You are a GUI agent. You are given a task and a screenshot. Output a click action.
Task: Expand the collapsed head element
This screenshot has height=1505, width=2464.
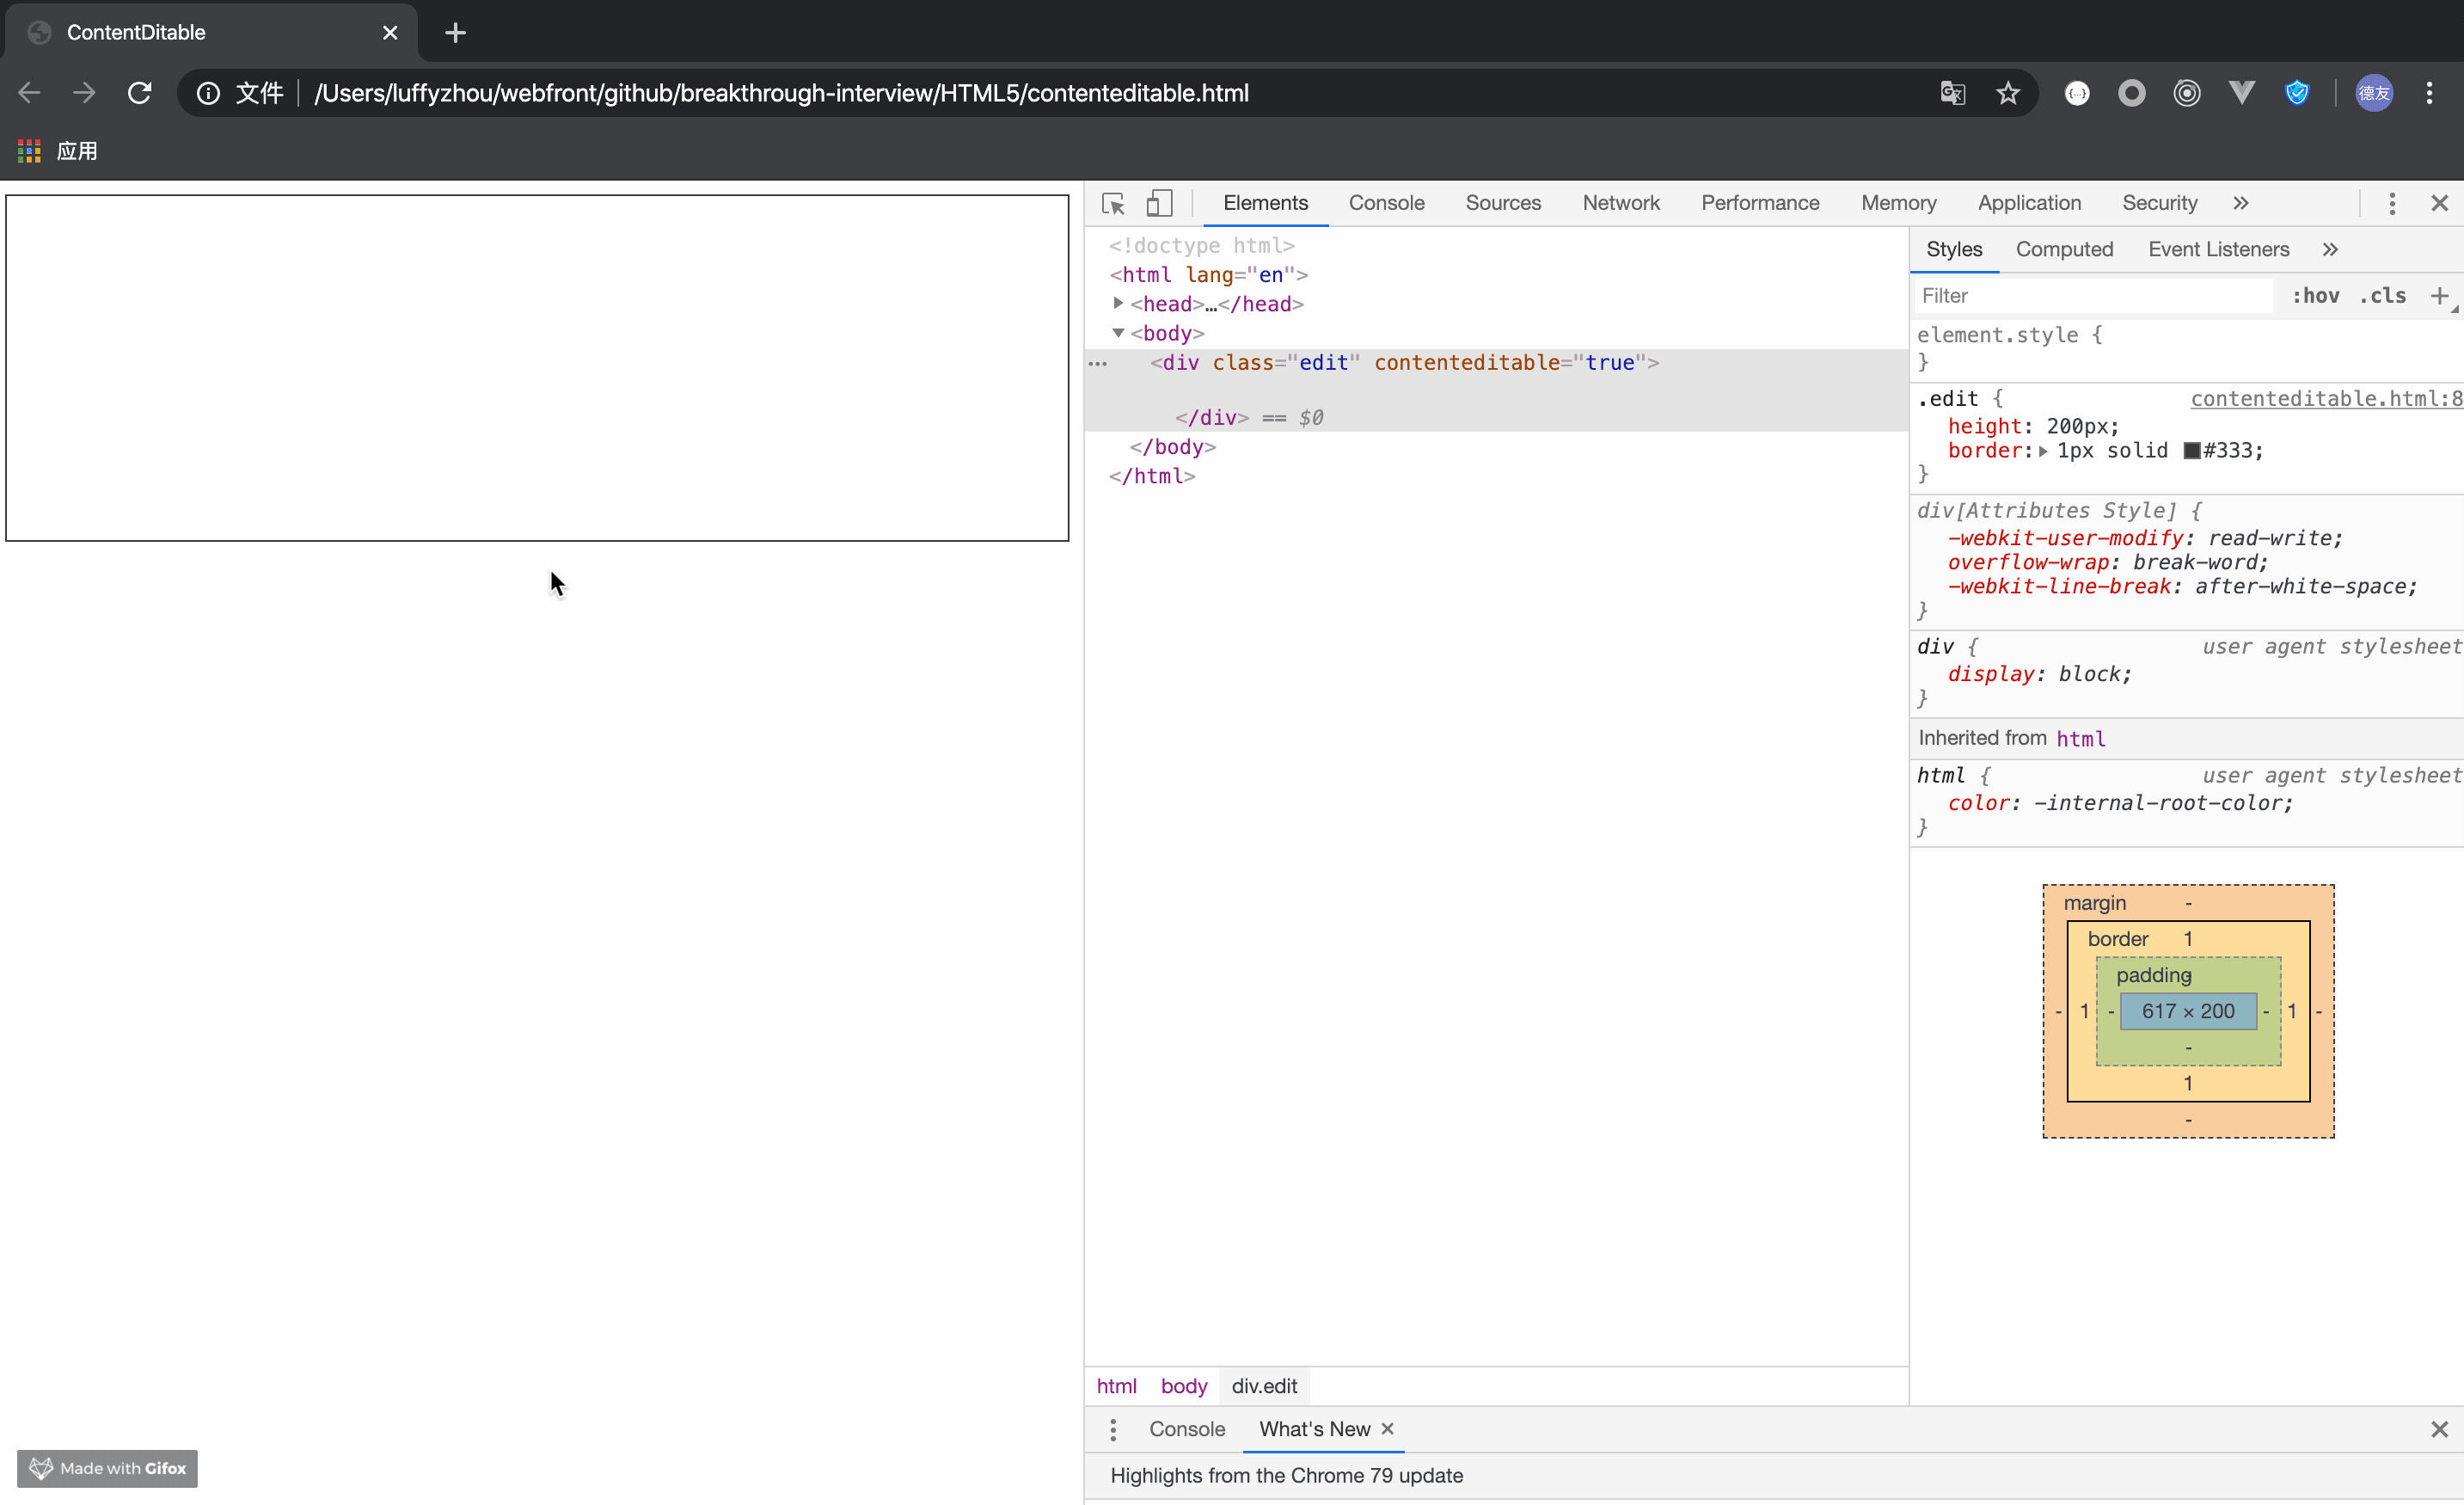coord(1118,303)
